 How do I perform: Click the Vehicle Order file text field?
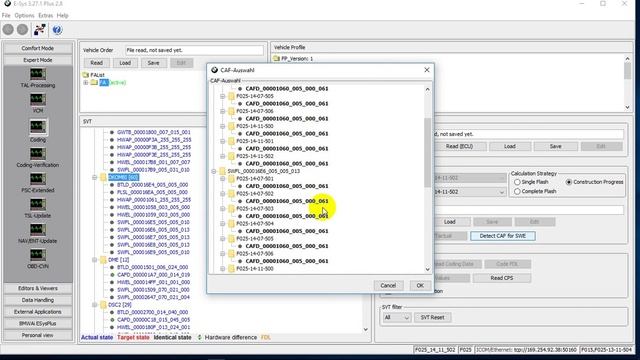coord(194,50)
